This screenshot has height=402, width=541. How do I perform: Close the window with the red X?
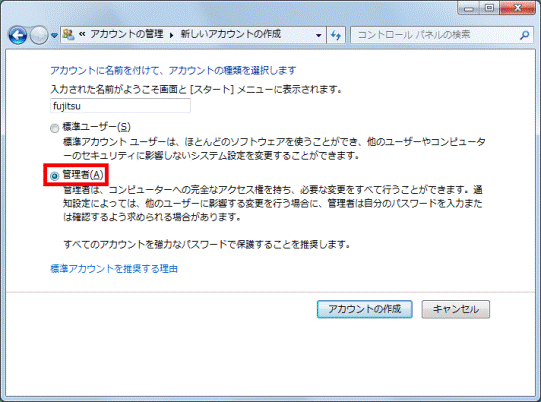pos(518,8)
